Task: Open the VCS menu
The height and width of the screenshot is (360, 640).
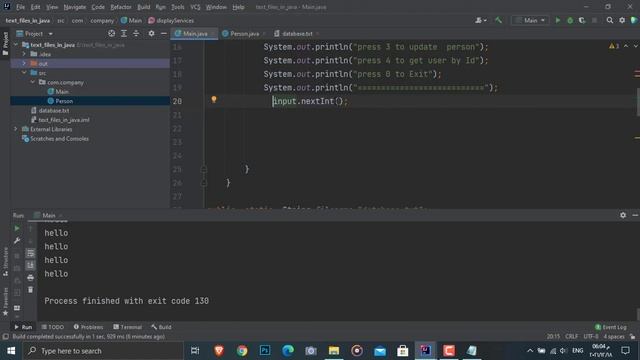Action: 196,7
